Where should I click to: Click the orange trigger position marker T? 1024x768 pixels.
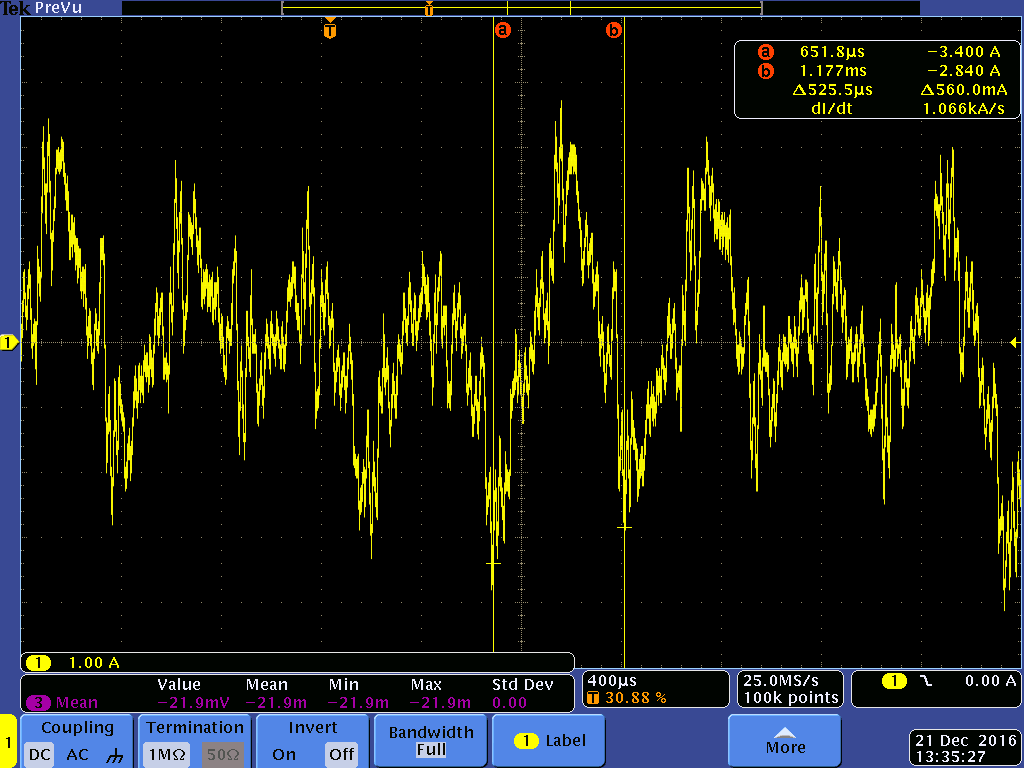pyautogui.click(x=330, y=30)
